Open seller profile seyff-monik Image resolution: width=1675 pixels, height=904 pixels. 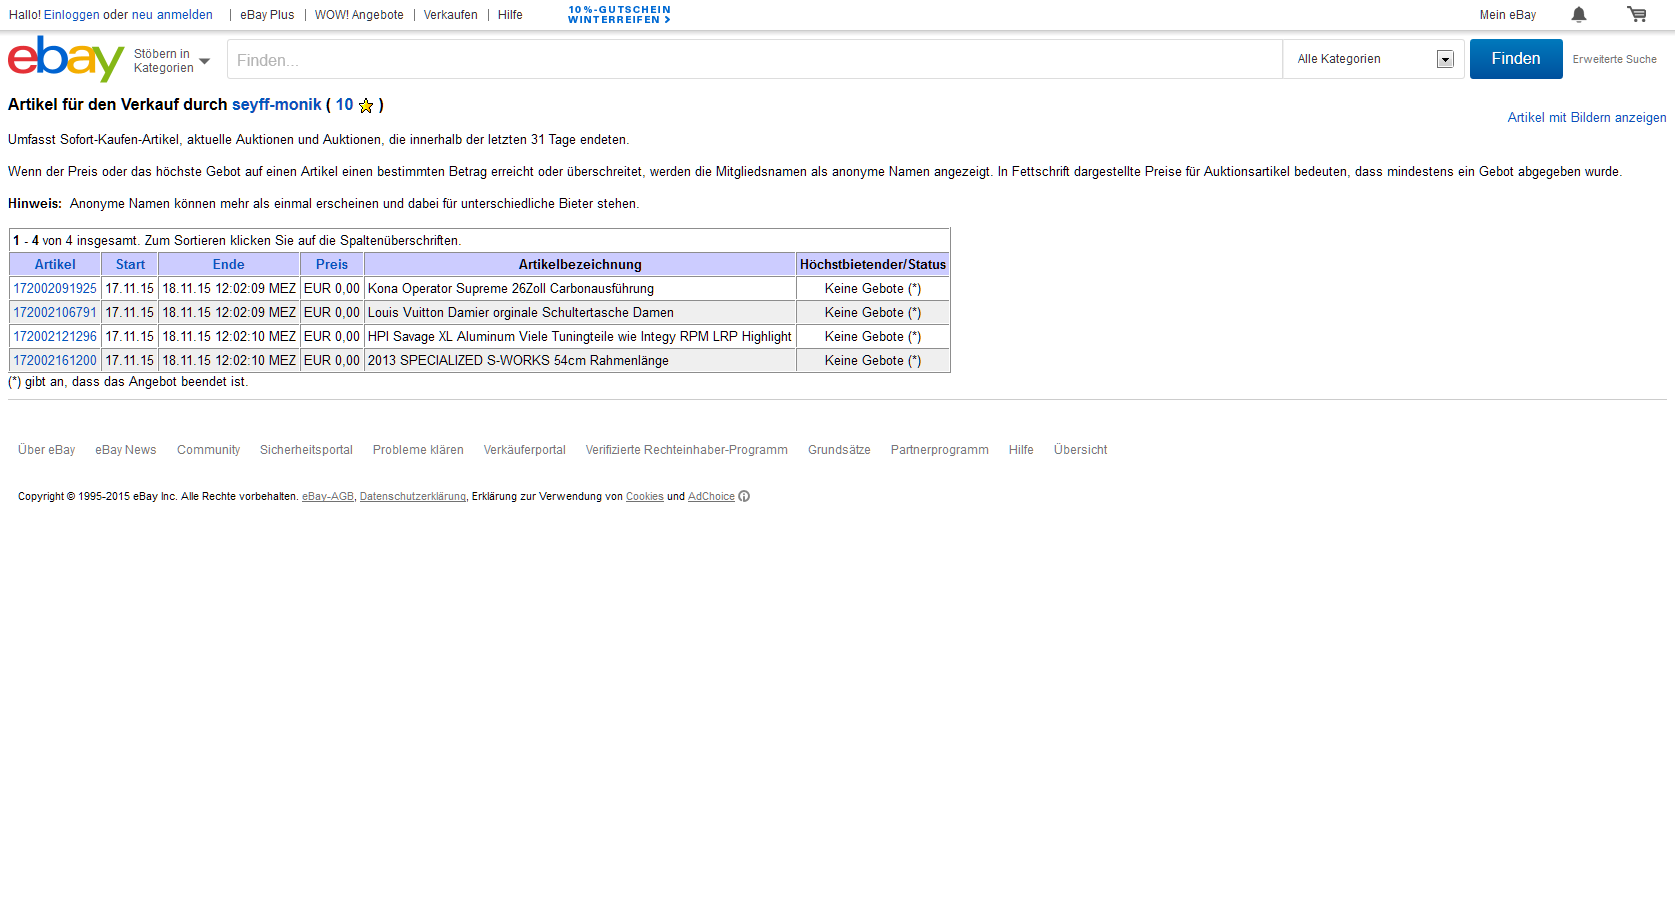pos(276,105)
